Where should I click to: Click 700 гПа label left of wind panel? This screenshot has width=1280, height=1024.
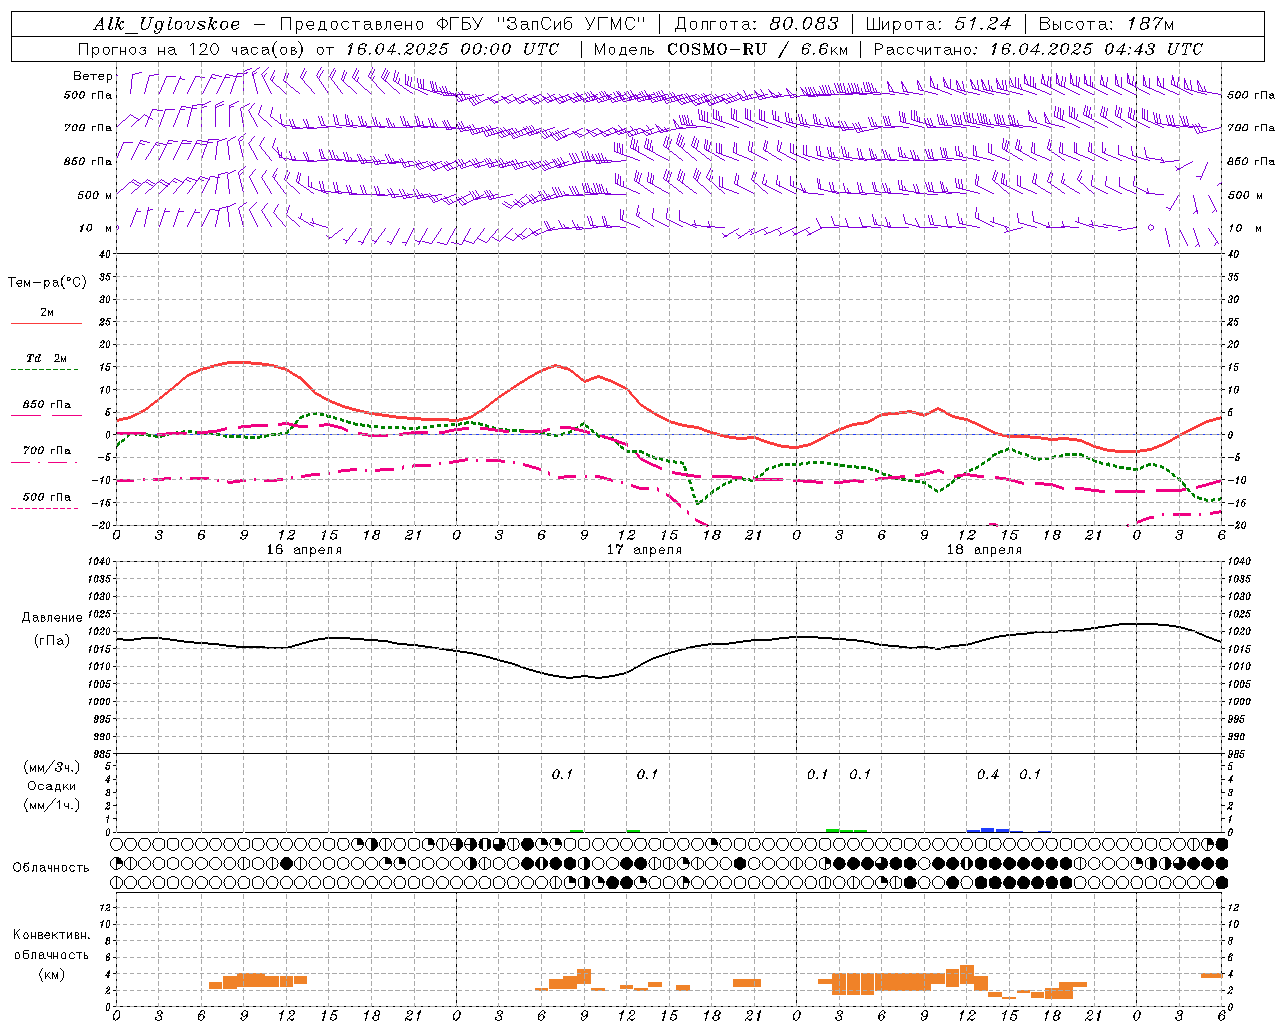coord(88,128)
